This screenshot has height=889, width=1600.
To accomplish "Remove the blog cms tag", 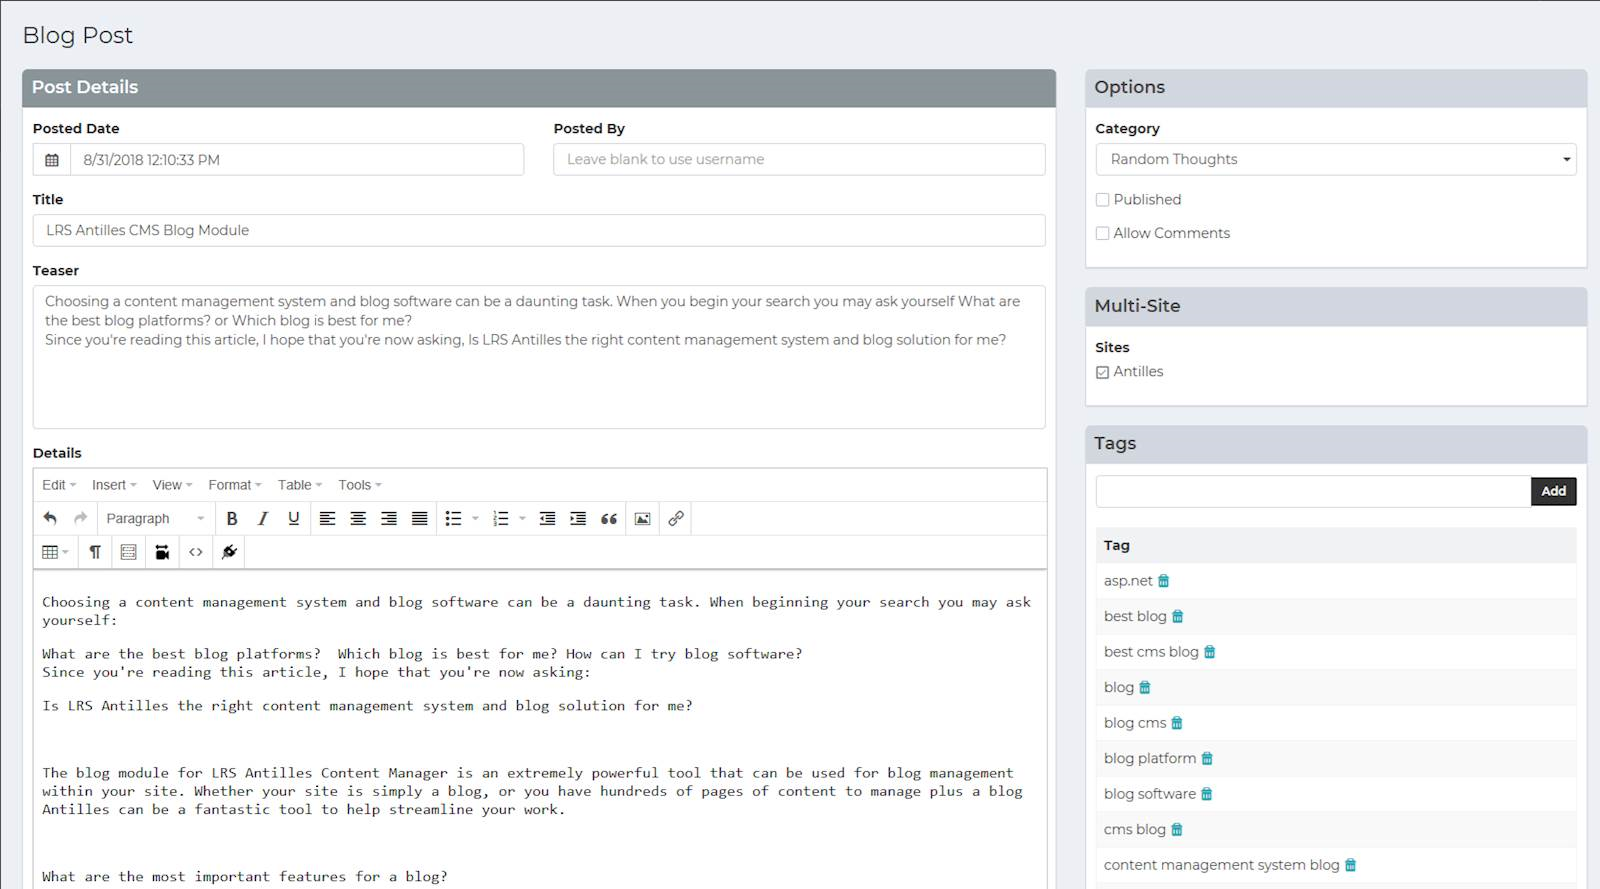I will pos(1177,723).
